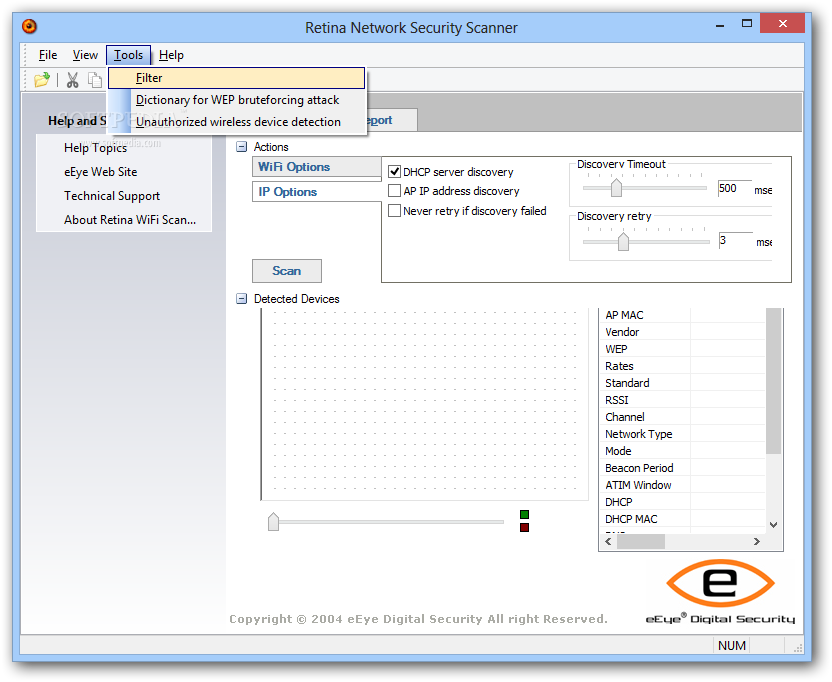Click the open folder toolbar icon
This screenshot has width=832, height=682.
point(41,80)
